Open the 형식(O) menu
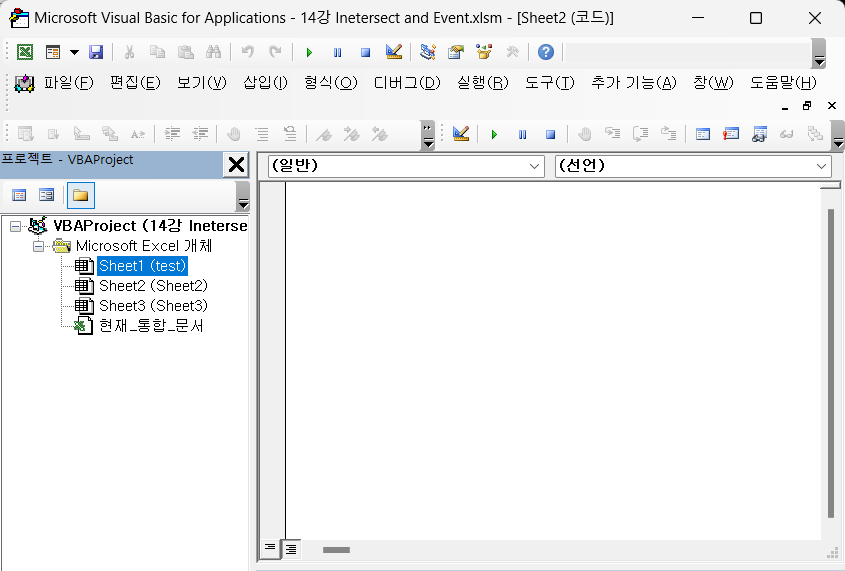 pos(331,83)
